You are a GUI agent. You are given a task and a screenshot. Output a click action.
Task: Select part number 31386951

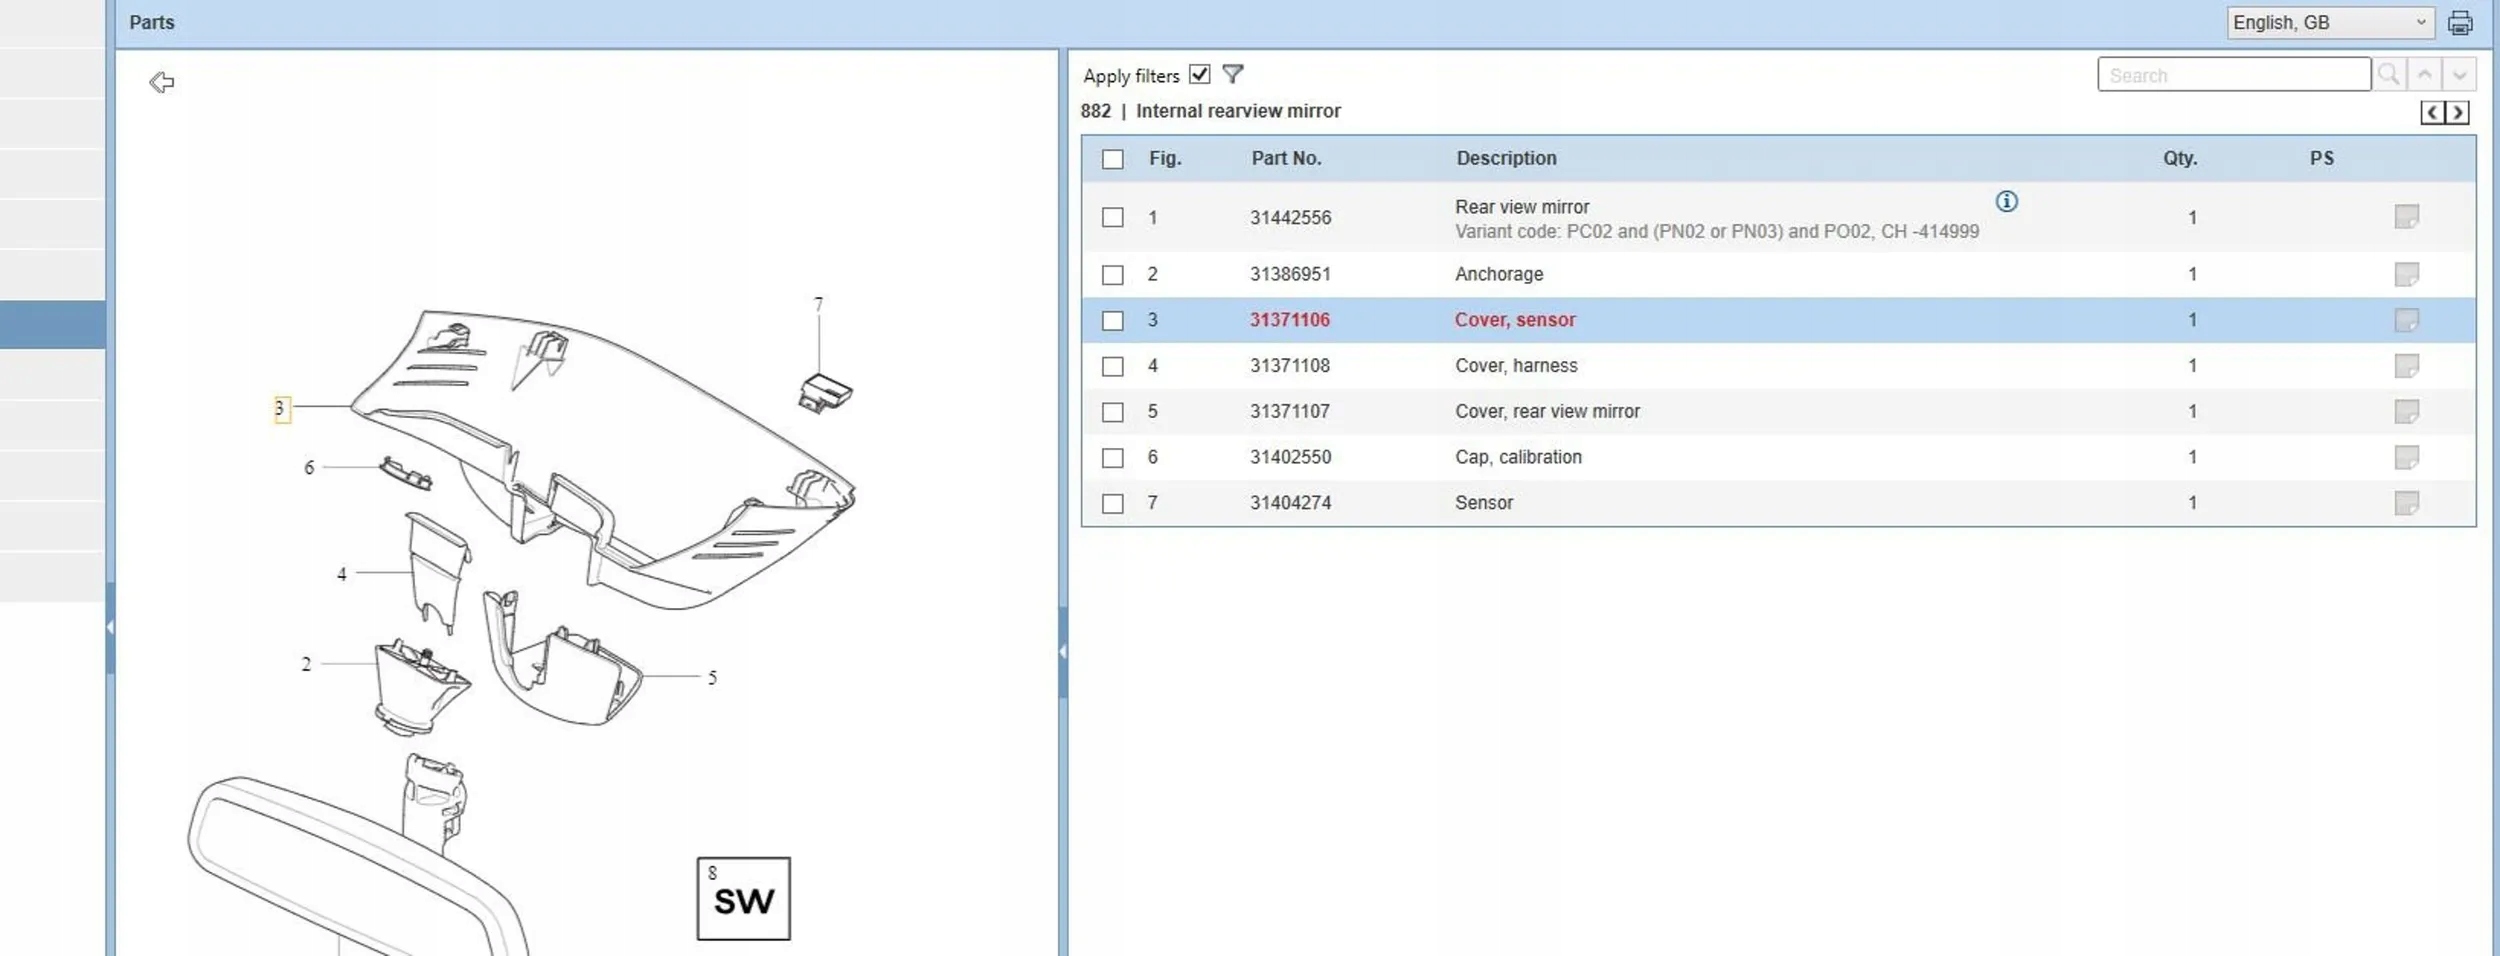tap(1290, 274)
